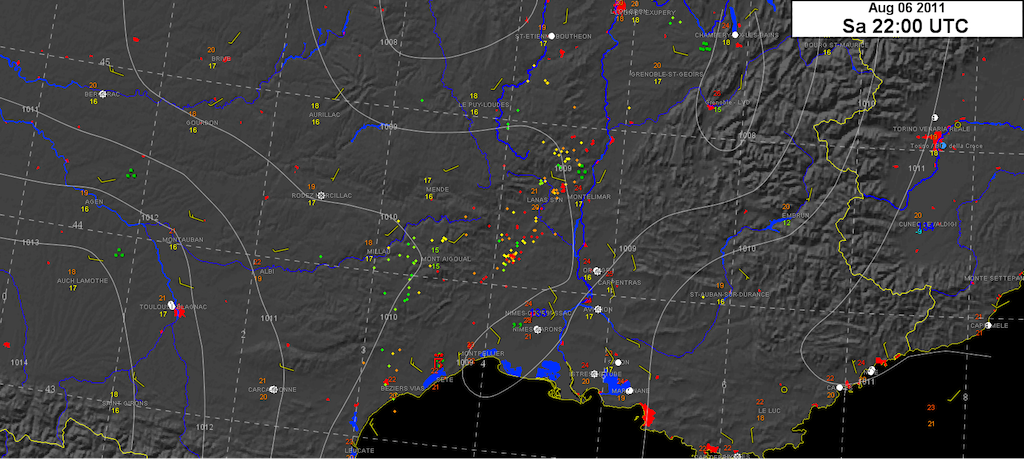Select the MONT AIGOUAL station label
1024x459 pixels.
click(446, 259)
